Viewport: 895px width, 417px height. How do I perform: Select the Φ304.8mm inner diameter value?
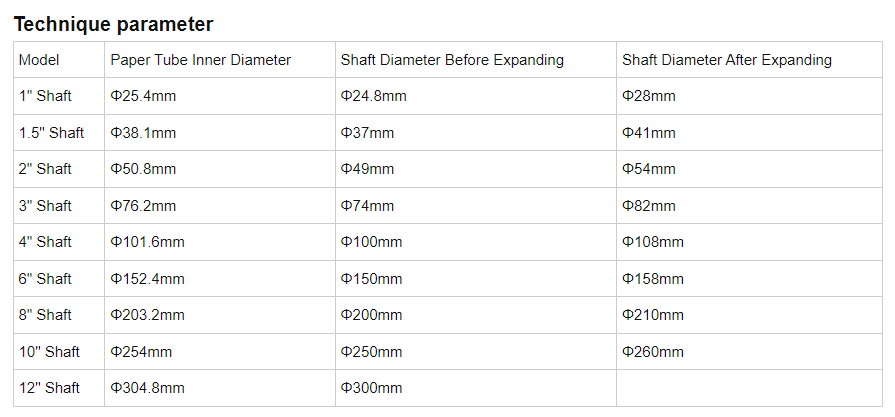pyautogui.click(x=147, y=388)
